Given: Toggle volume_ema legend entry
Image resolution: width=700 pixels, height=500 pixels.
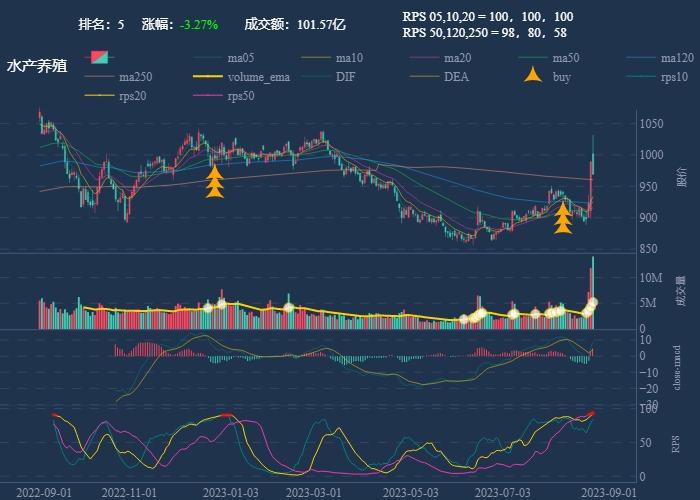Looking at the screenshot, I should (242, 77).
